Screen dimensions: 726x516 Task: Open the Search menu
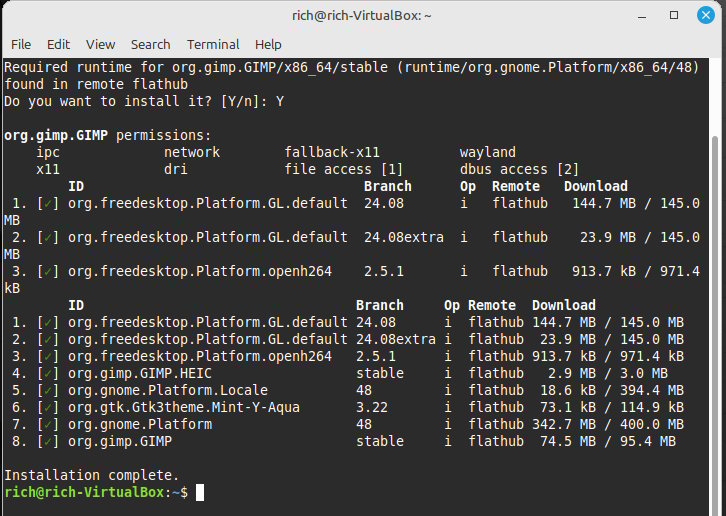click(150, 44)
